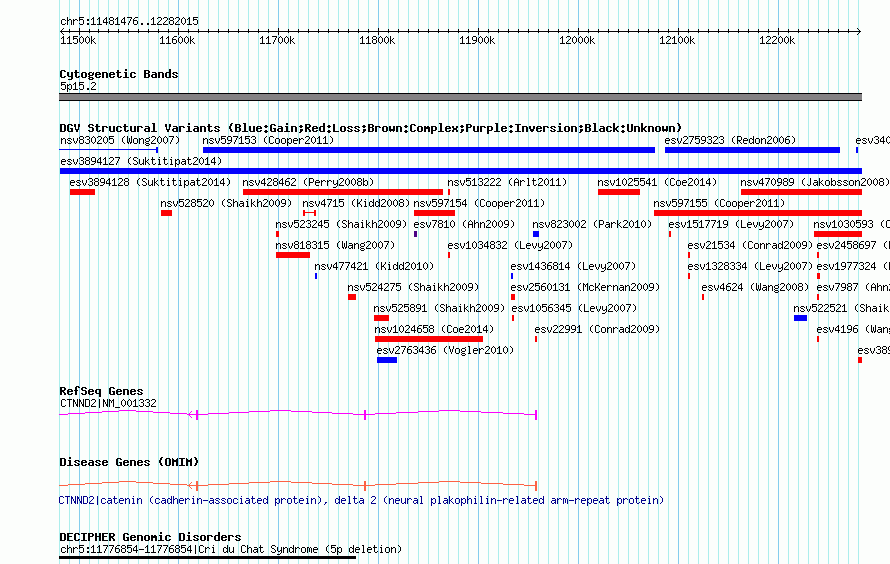Viewport: 890px width, 564px height.
Task: Select the esv1436814 (Levy2007) label
Action: click(573, 266)
